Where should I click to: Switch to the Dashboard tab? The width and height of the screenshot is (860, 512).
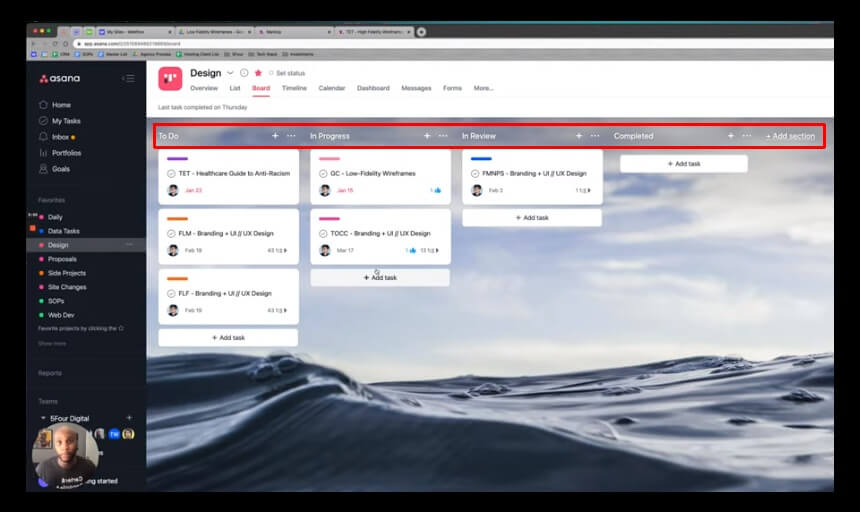373,88
